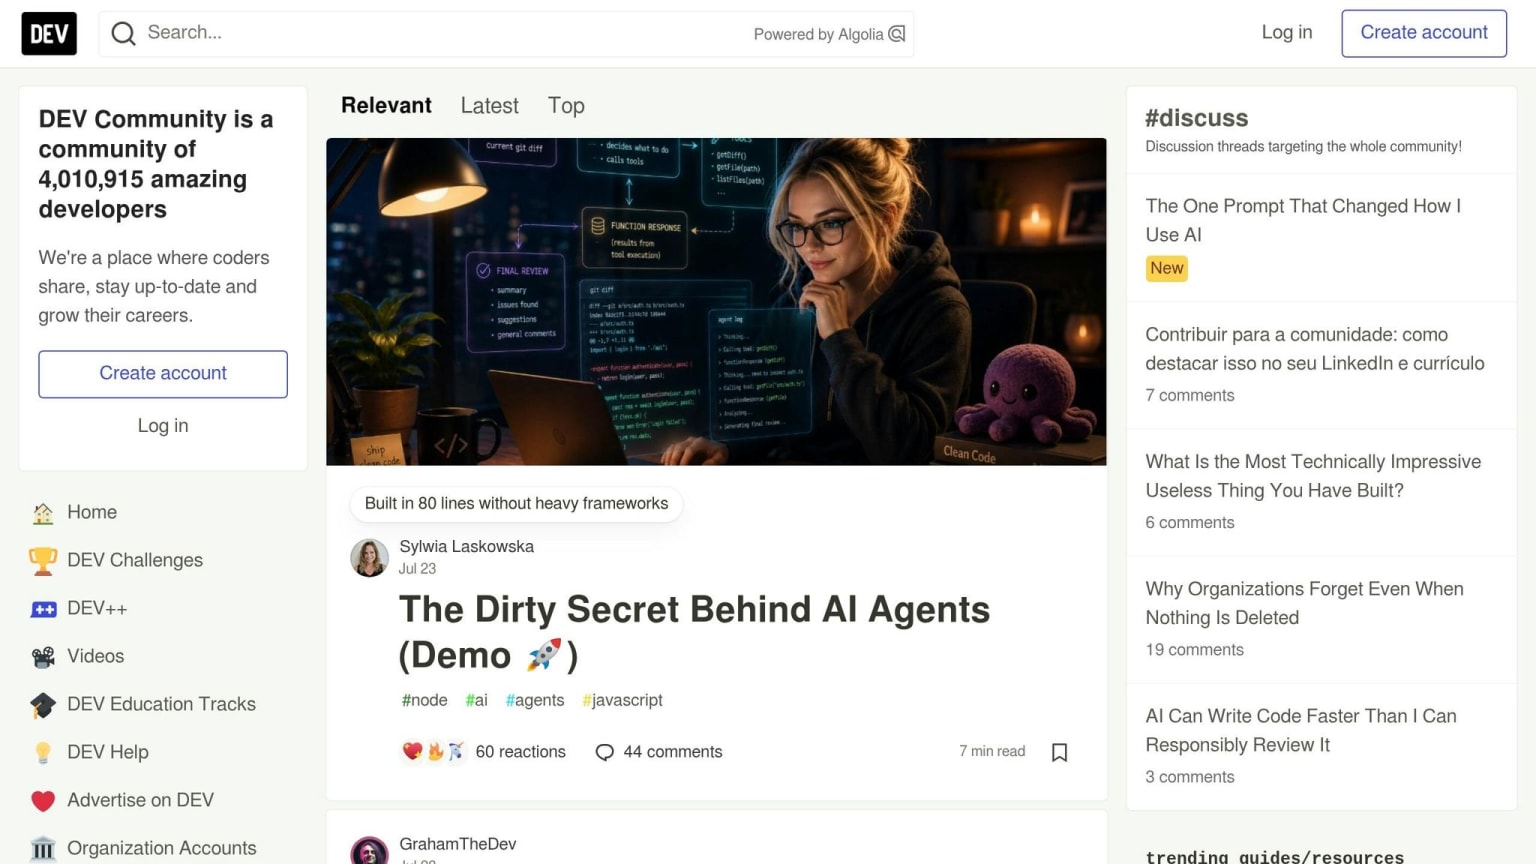Viewport: 1536px width, 864px height.
Task: Click the New badge in discuss list
Action: click(x=1167, y=268)
